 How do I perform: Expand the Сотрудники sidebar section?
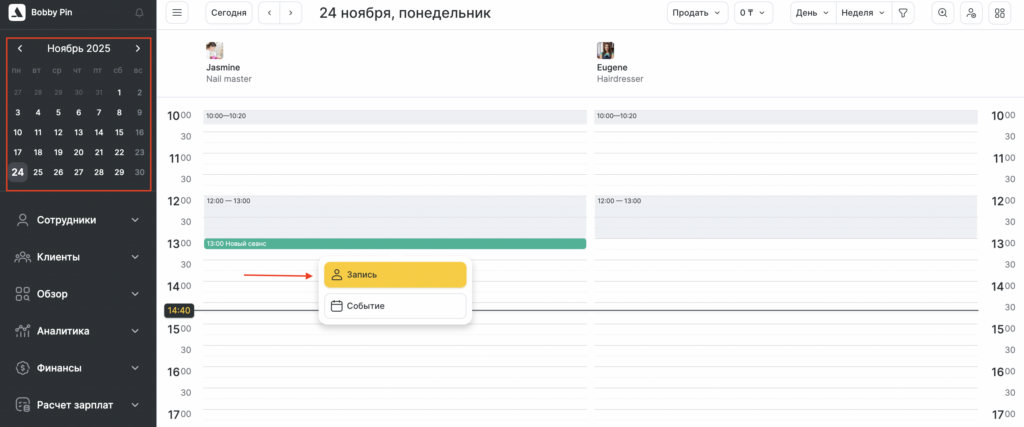click(78, 220)
